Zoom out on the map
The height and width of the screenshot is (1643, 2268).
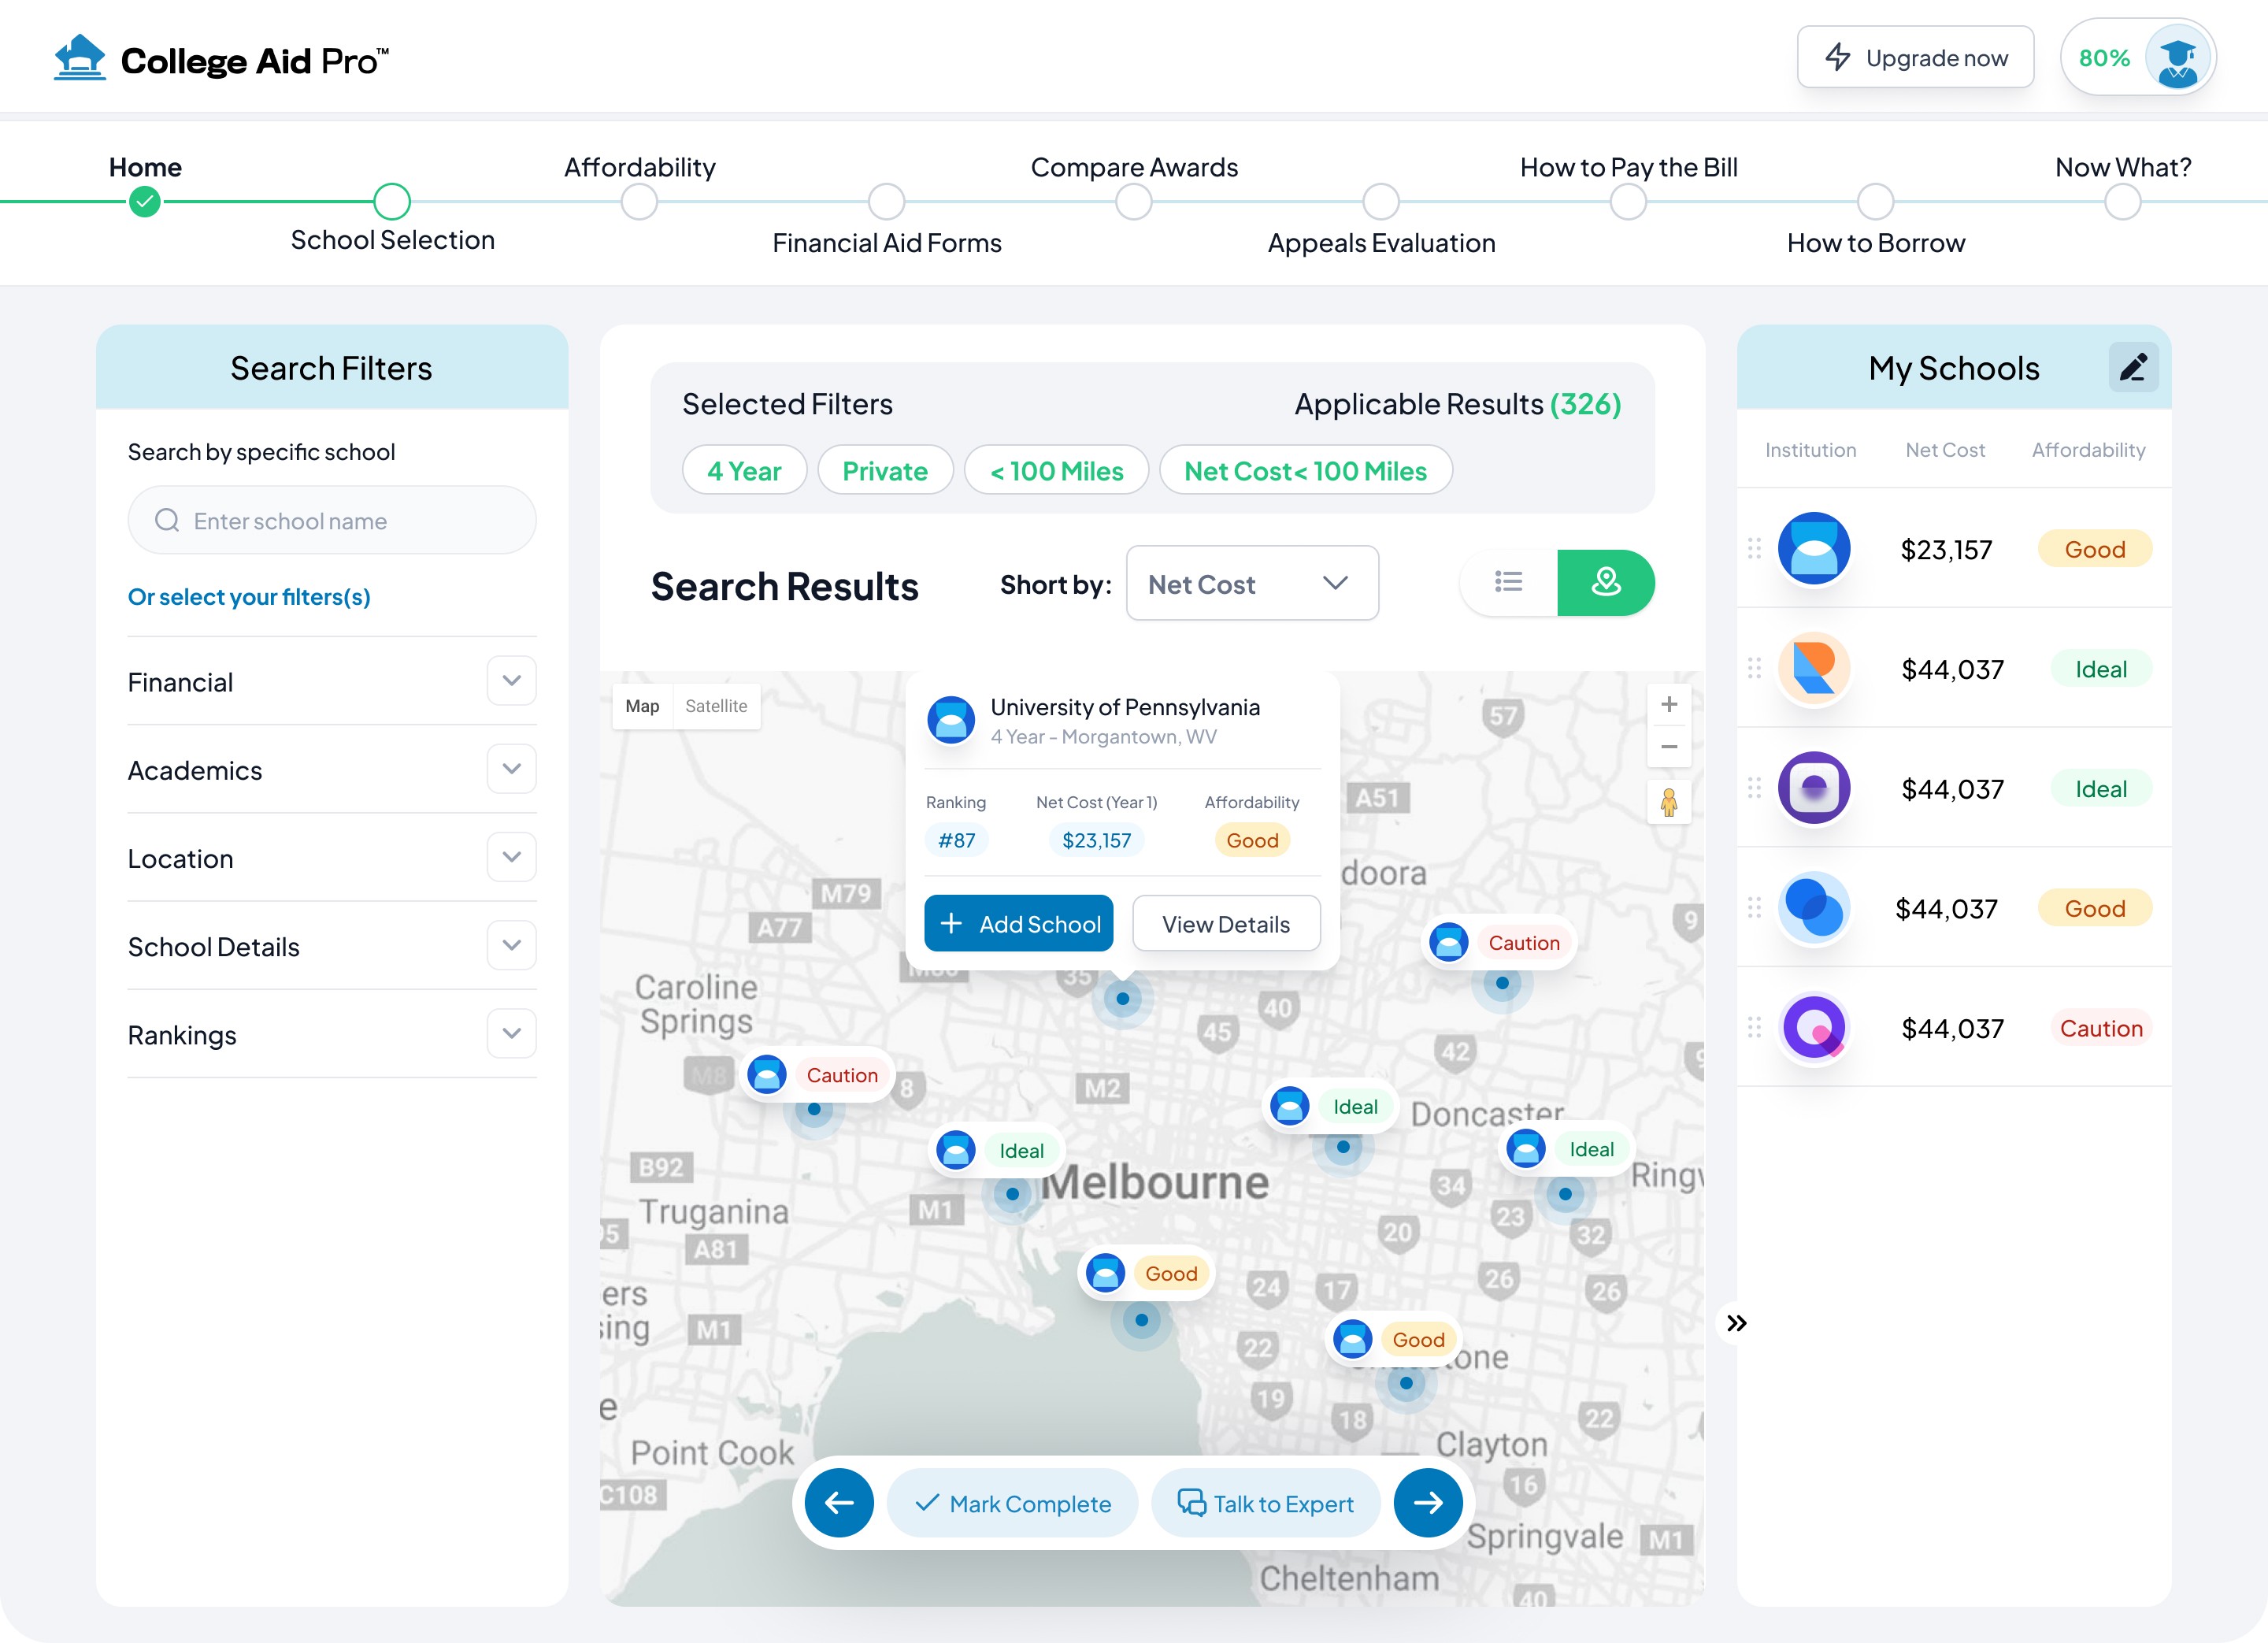click(x=1669, y=747)
